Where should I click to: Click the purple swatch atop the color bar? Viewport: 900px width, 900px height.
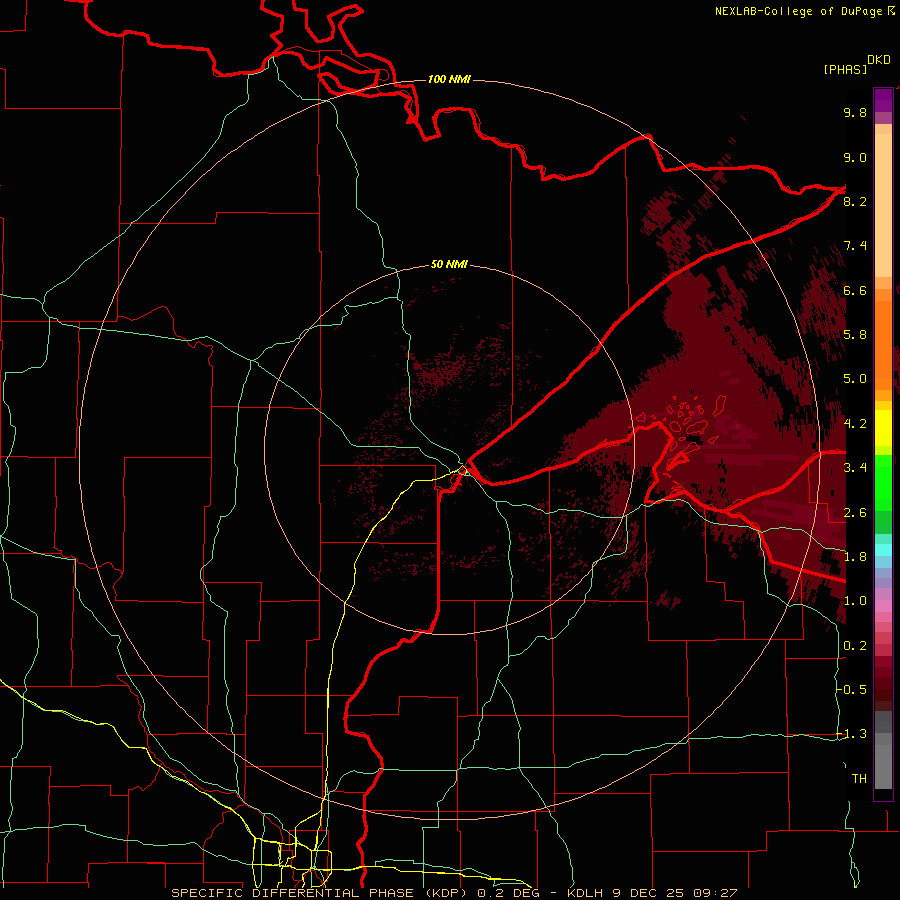[x=883, y=100]
